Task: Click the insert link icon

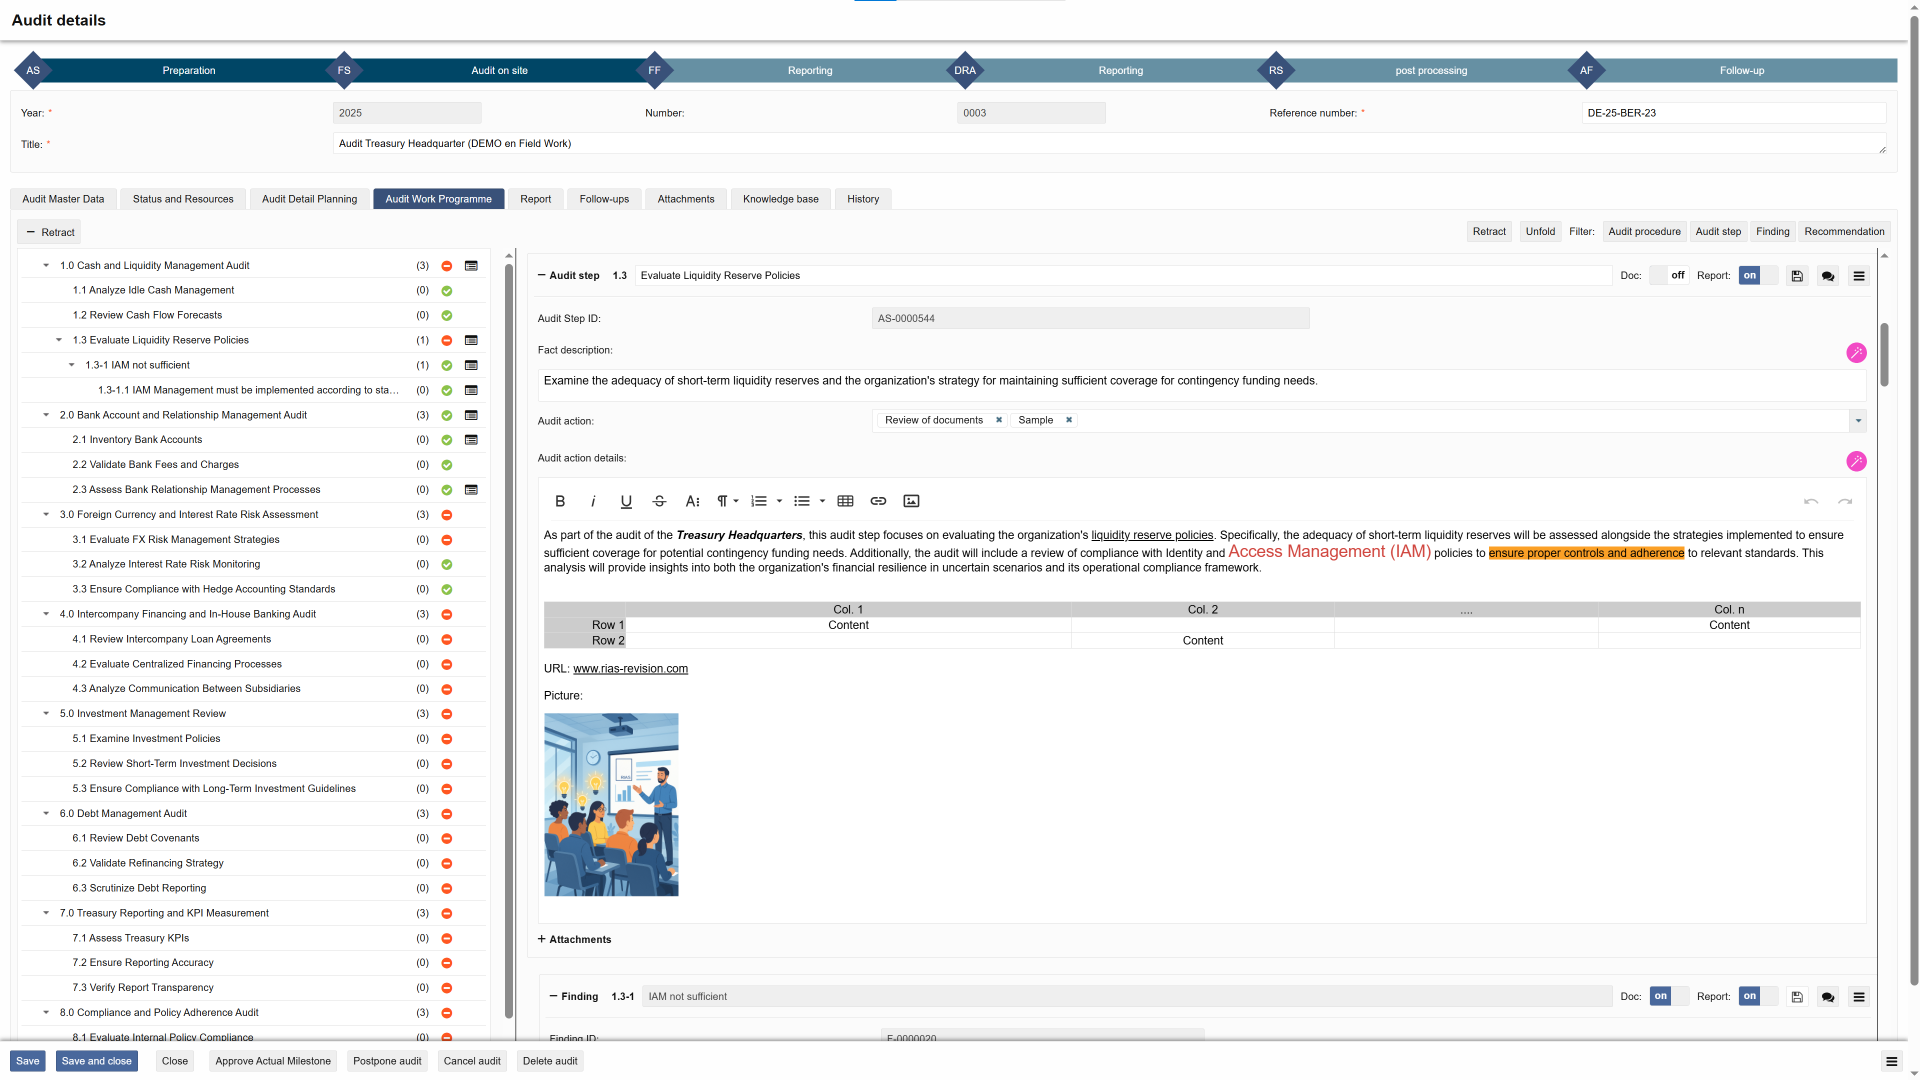Action: coord(878,501)
